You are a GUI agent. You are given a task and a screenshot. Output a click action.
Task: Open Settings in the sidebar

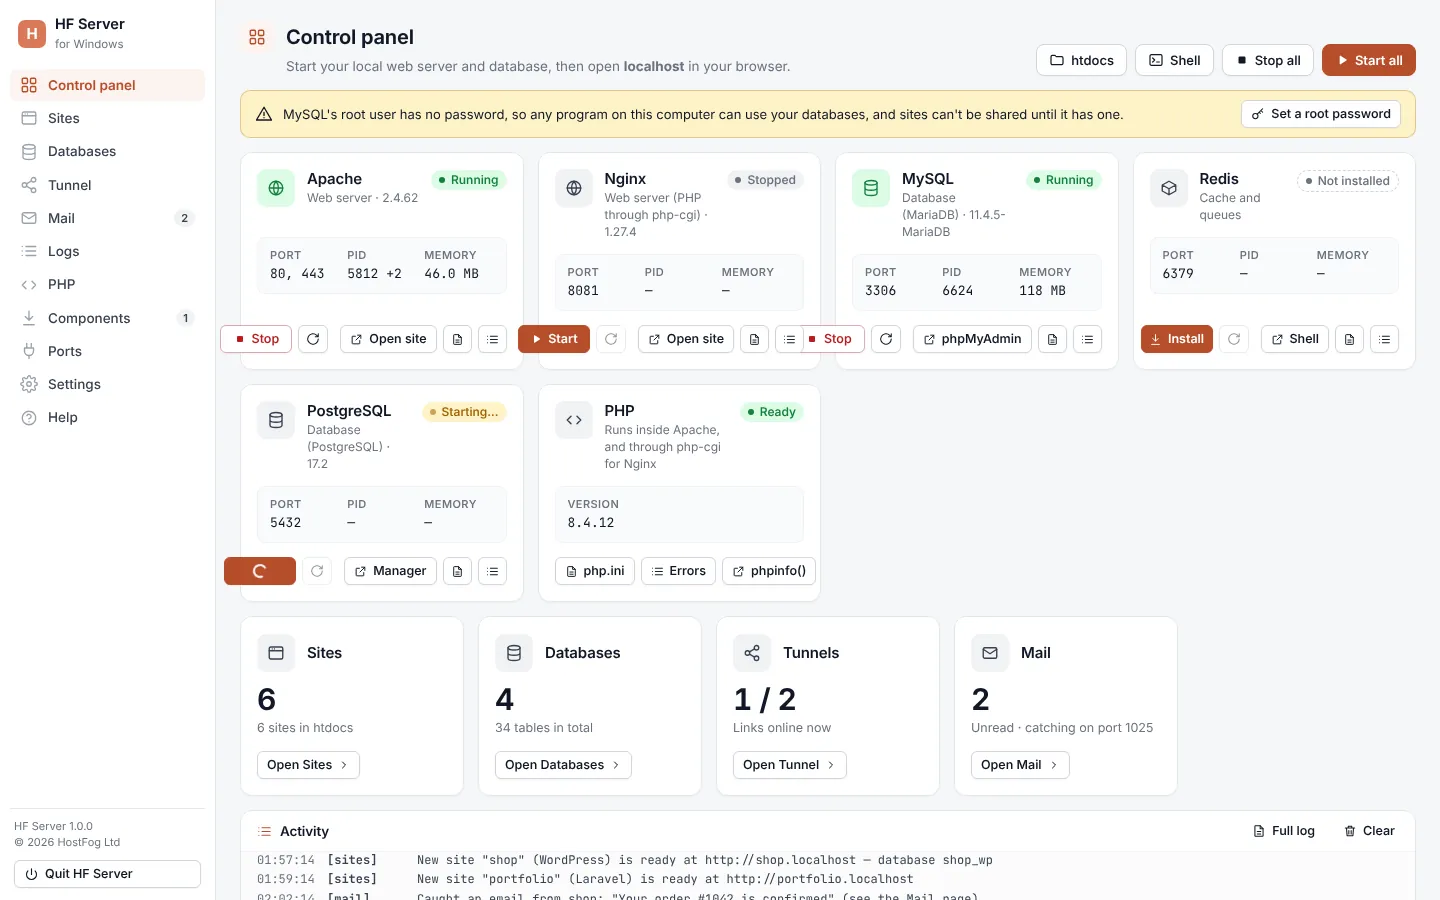[x=107, y=384]
